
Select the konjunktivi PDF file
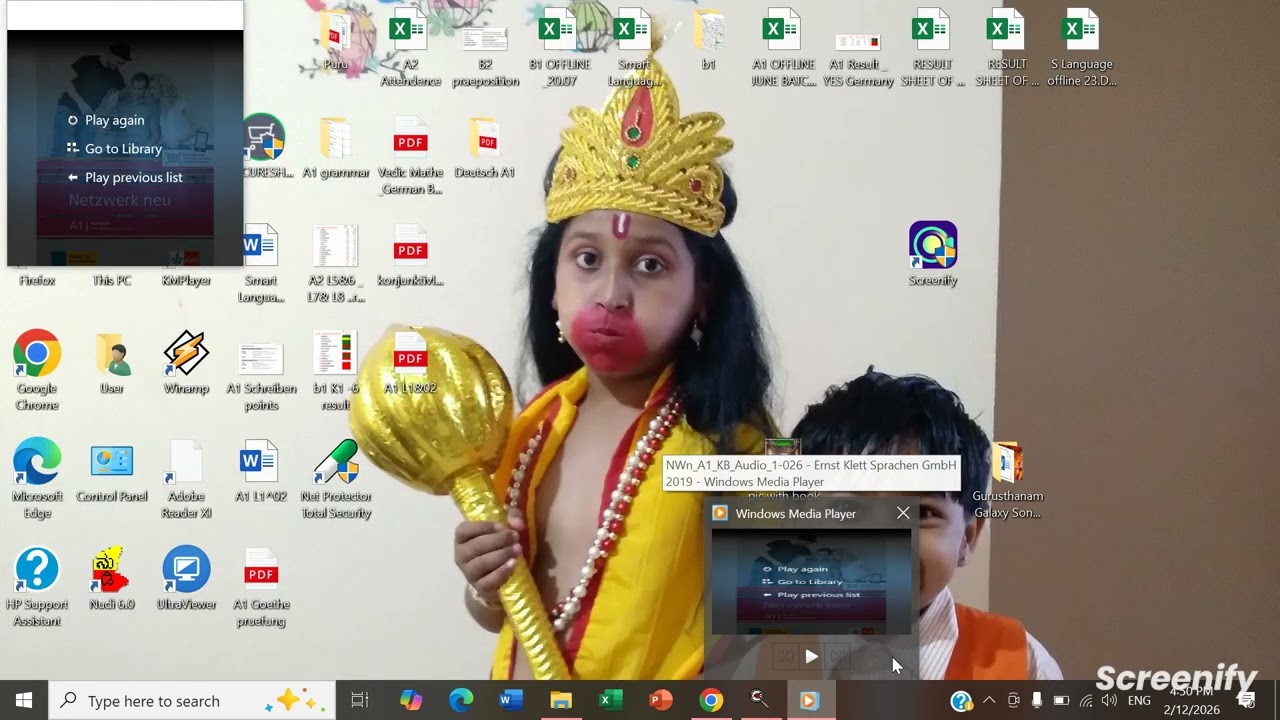(x=410, y=255)
